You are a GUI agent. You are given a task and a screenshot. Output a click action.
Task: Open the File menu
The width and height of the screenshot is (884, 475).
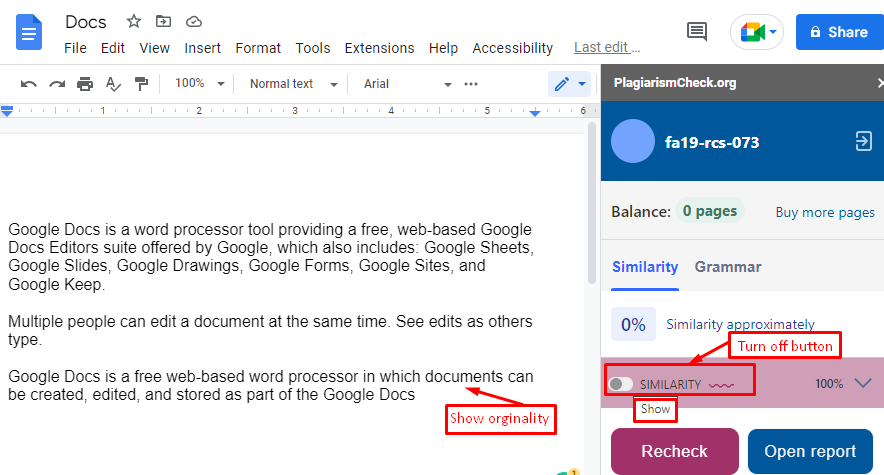pyautogui.click(x=76, y=48)
